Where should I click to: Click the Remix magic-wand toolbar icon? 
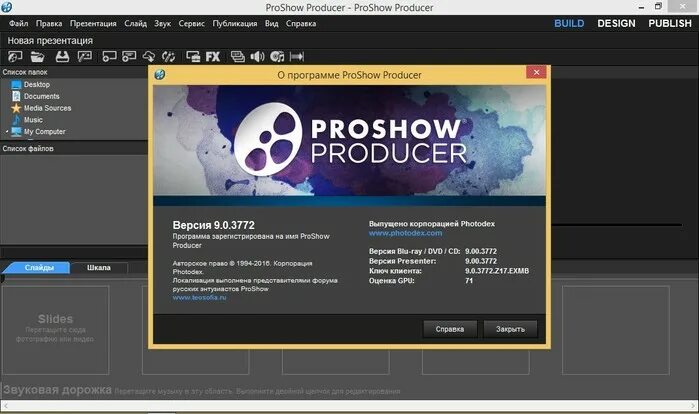tap(168, 57)
